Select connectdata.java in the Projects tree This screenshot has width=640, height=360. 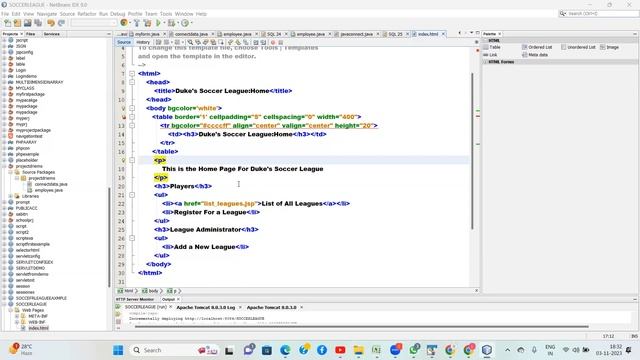[x=51, y=184]
